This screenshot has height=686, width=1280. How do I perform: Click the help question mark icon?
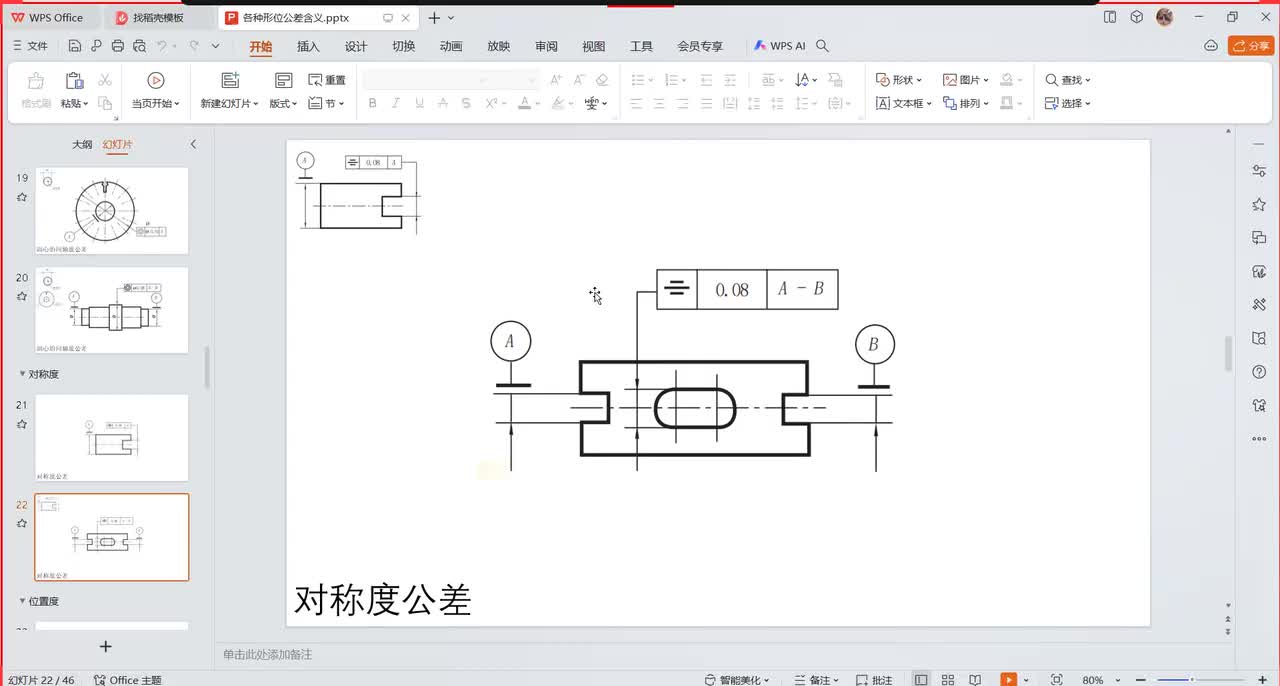(x=1259, y=372)
